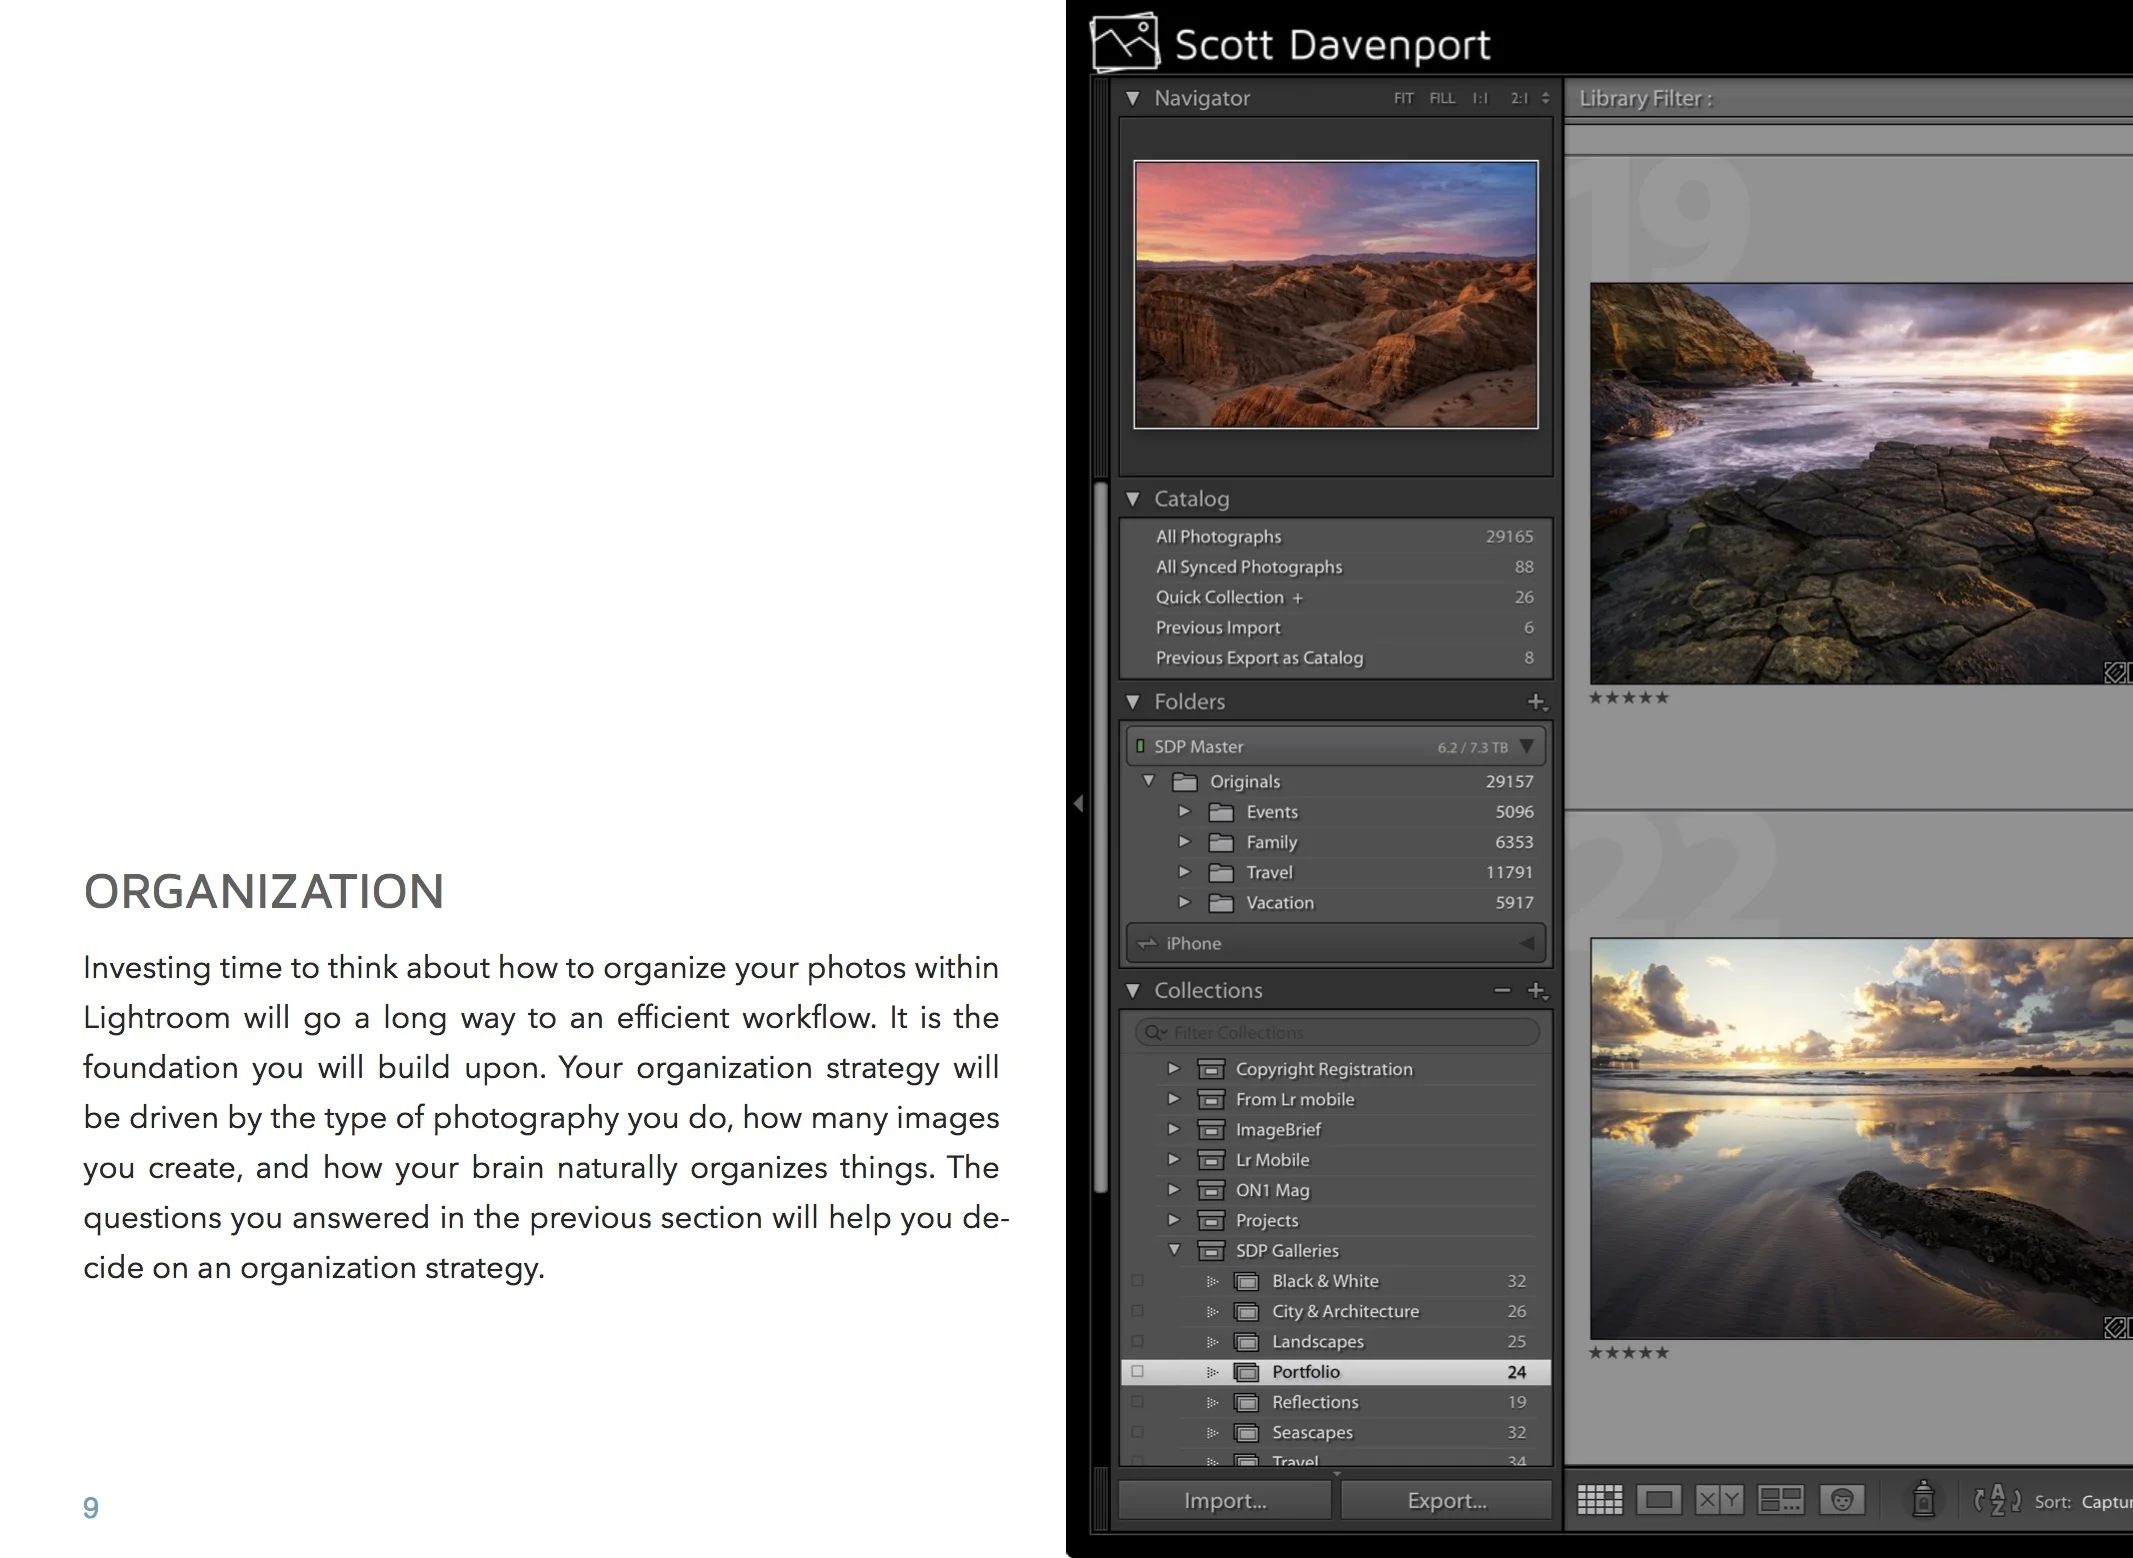This screenshot has width=2133, height=1558.
Task: Expand the Travel folder
Action: tap(1184, 872)
